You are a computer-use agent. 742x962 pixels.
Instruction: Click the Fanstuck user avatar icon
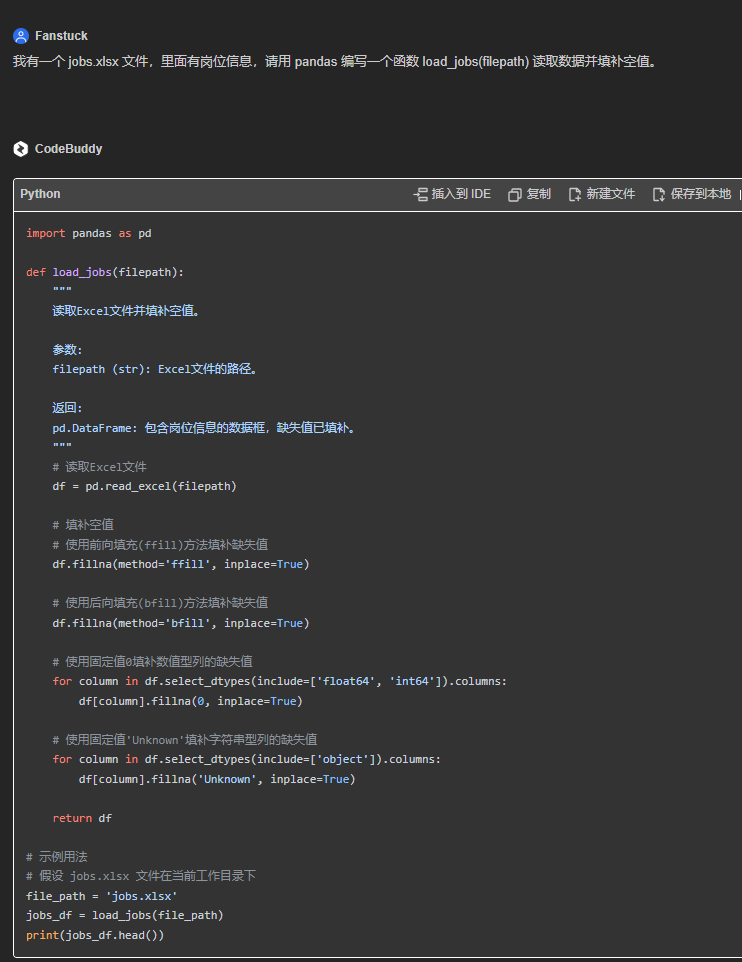click(x=21, y=36)
